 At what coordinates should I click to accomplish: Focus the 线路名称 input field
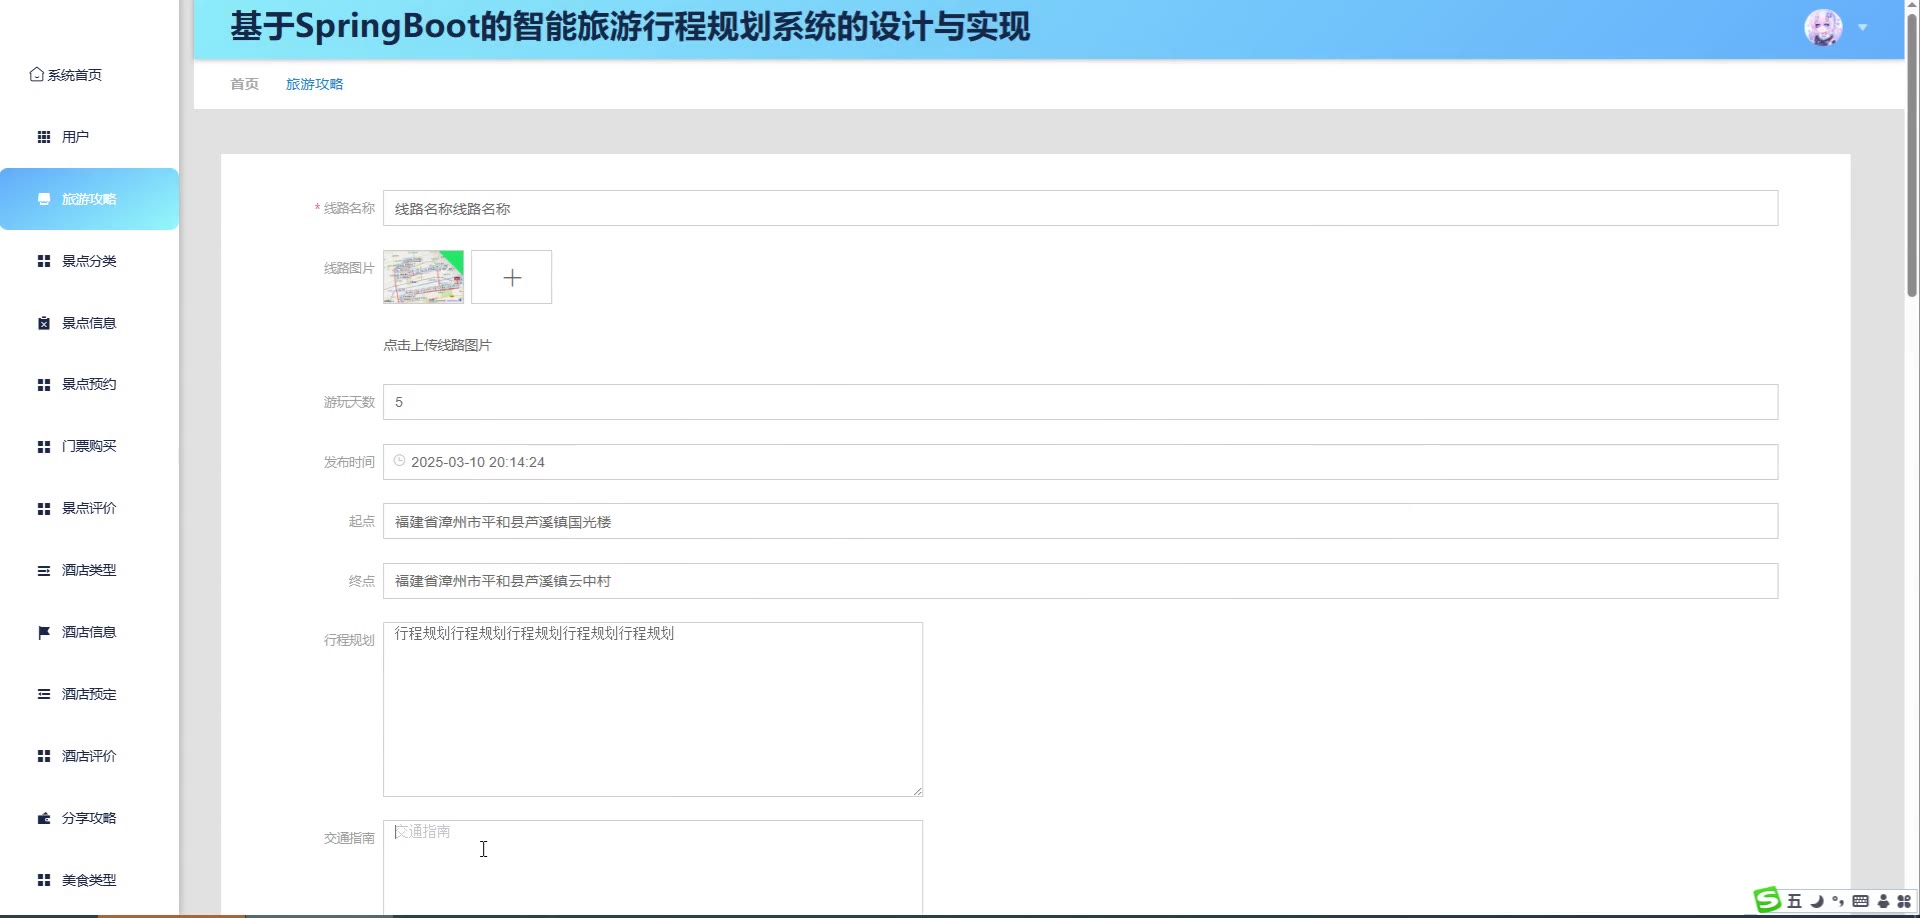[x=1080, y=208]
